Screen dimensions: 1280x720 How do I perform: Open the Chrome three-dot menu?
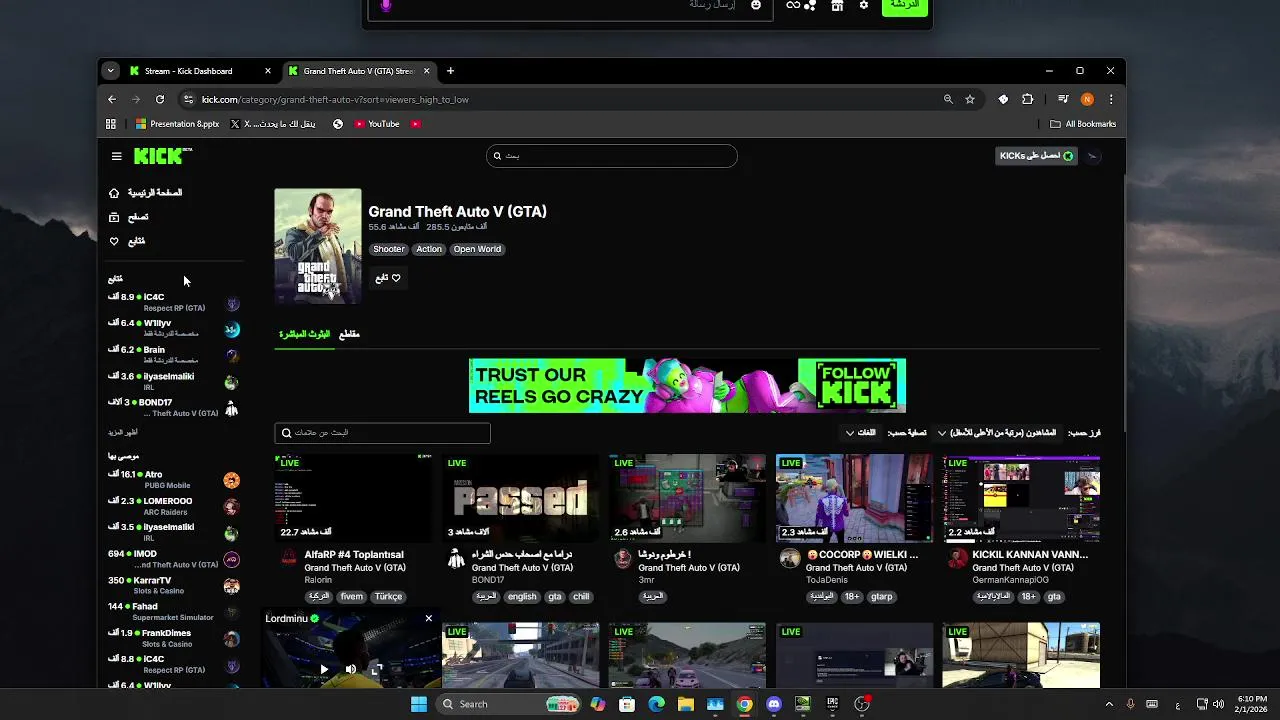(x=1111, y=99)
